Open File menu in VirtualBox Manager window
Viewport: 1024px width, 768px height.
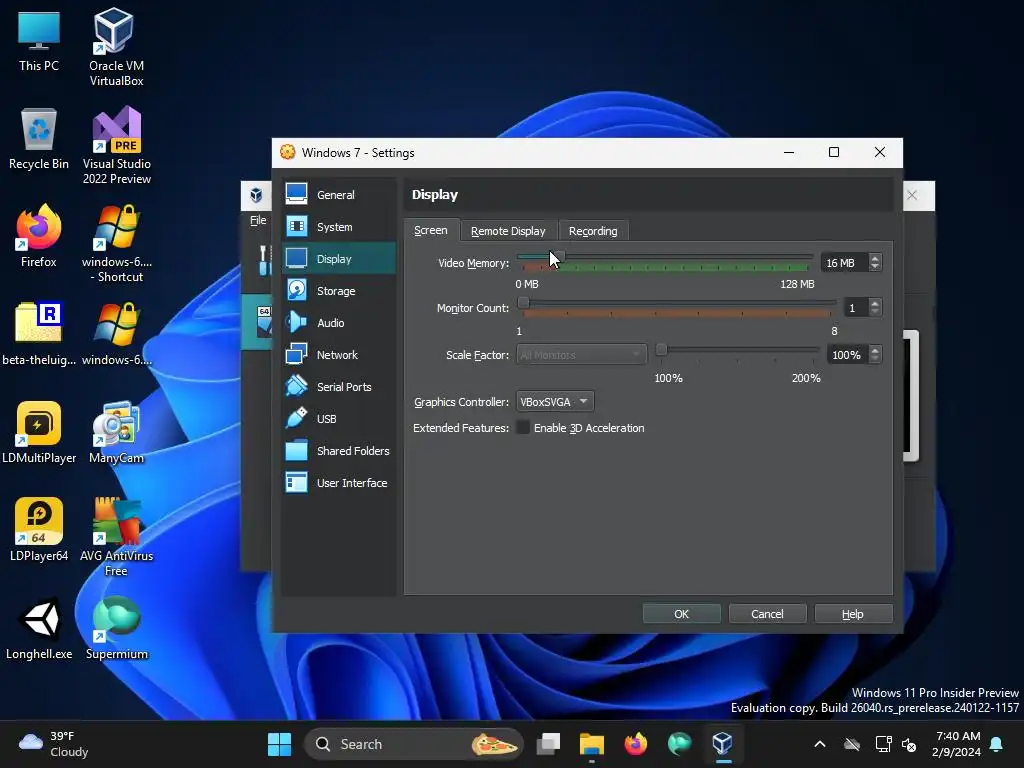(258, 220)
